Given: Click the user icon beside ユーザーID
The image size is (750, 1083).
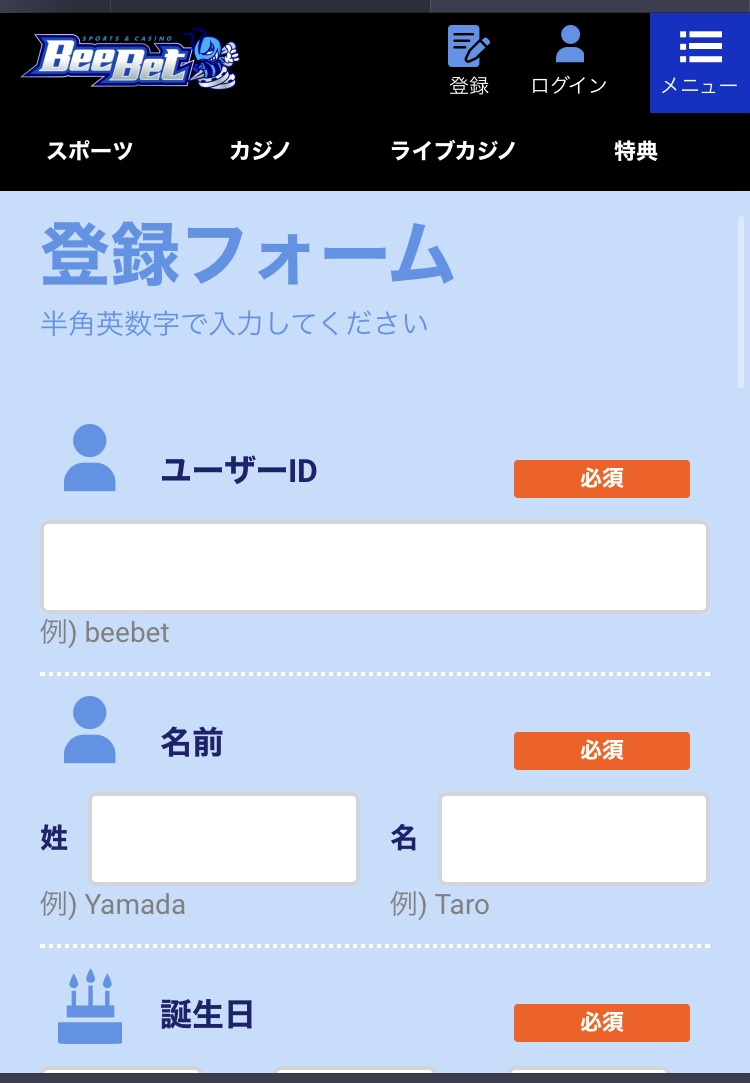Looking at the screenshot, I should [90, 457].
